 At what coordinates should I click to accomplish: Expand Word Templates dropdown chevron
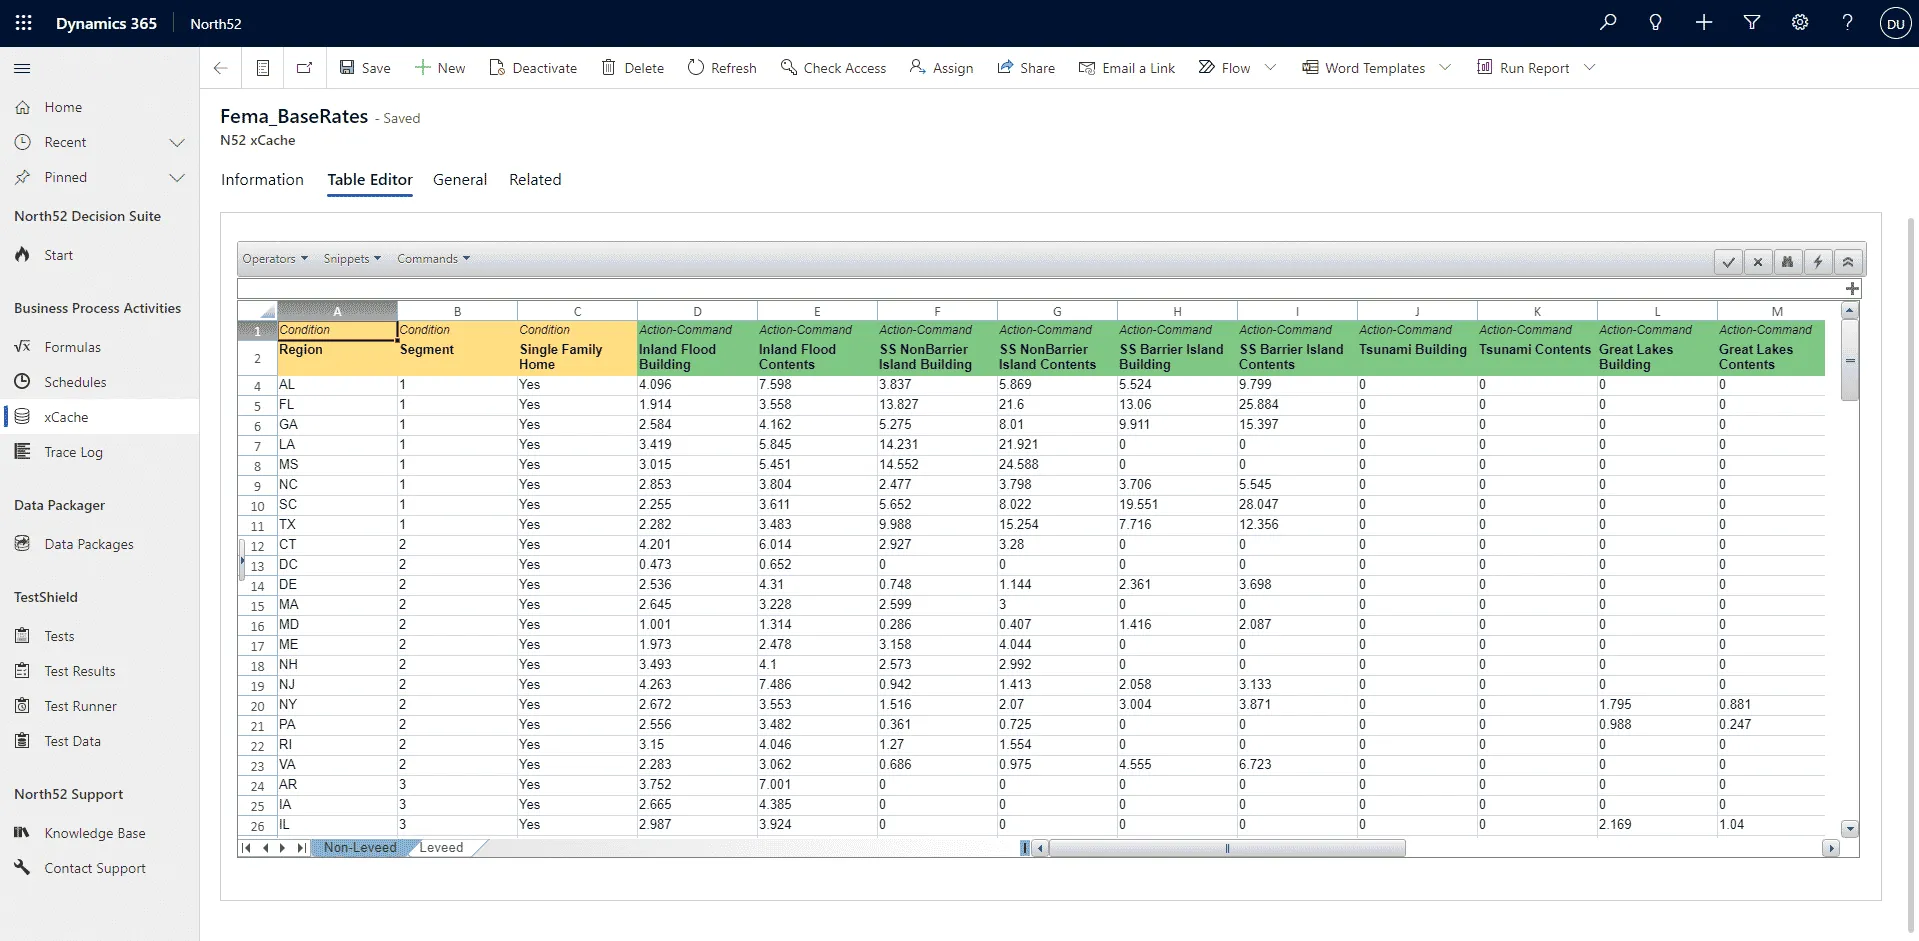click(1445, 68)
